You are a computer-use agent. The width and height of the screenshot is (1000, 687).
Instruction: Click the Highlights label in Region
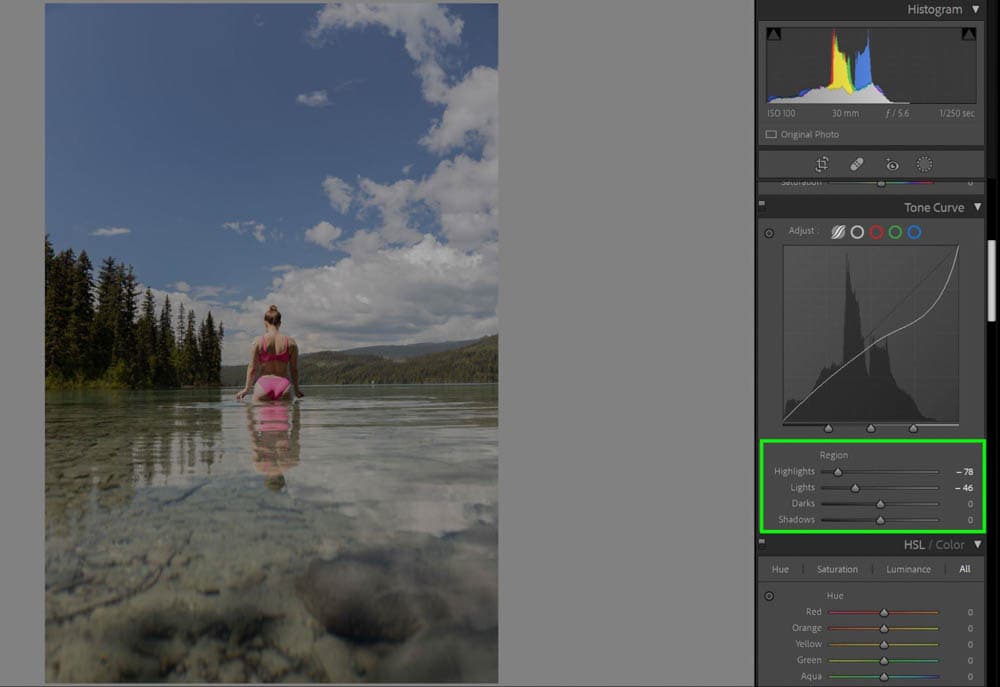794,471
